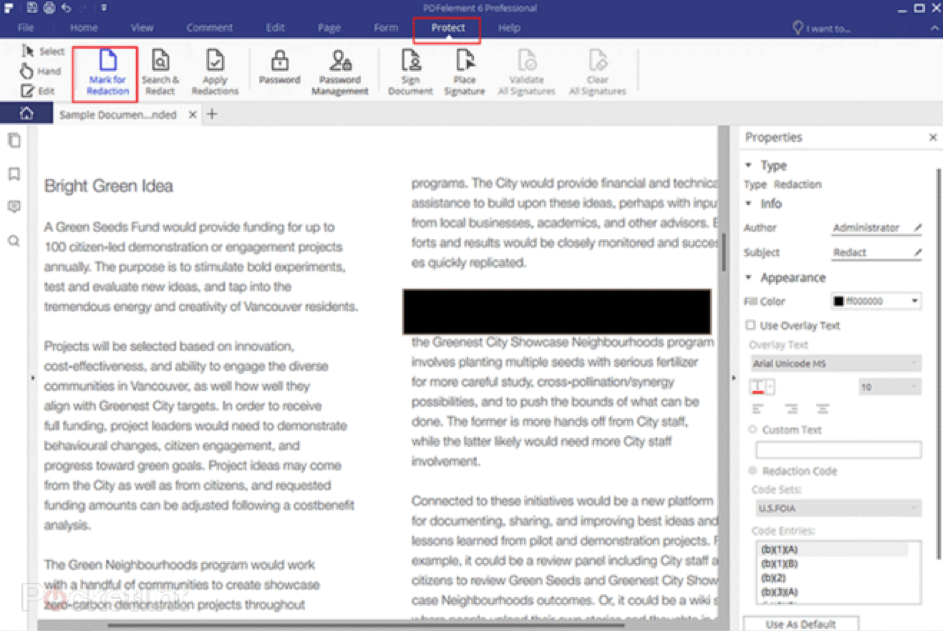
Task: Select the Place Signature tool
Action: pyautogui.click(x=464, y=70)
